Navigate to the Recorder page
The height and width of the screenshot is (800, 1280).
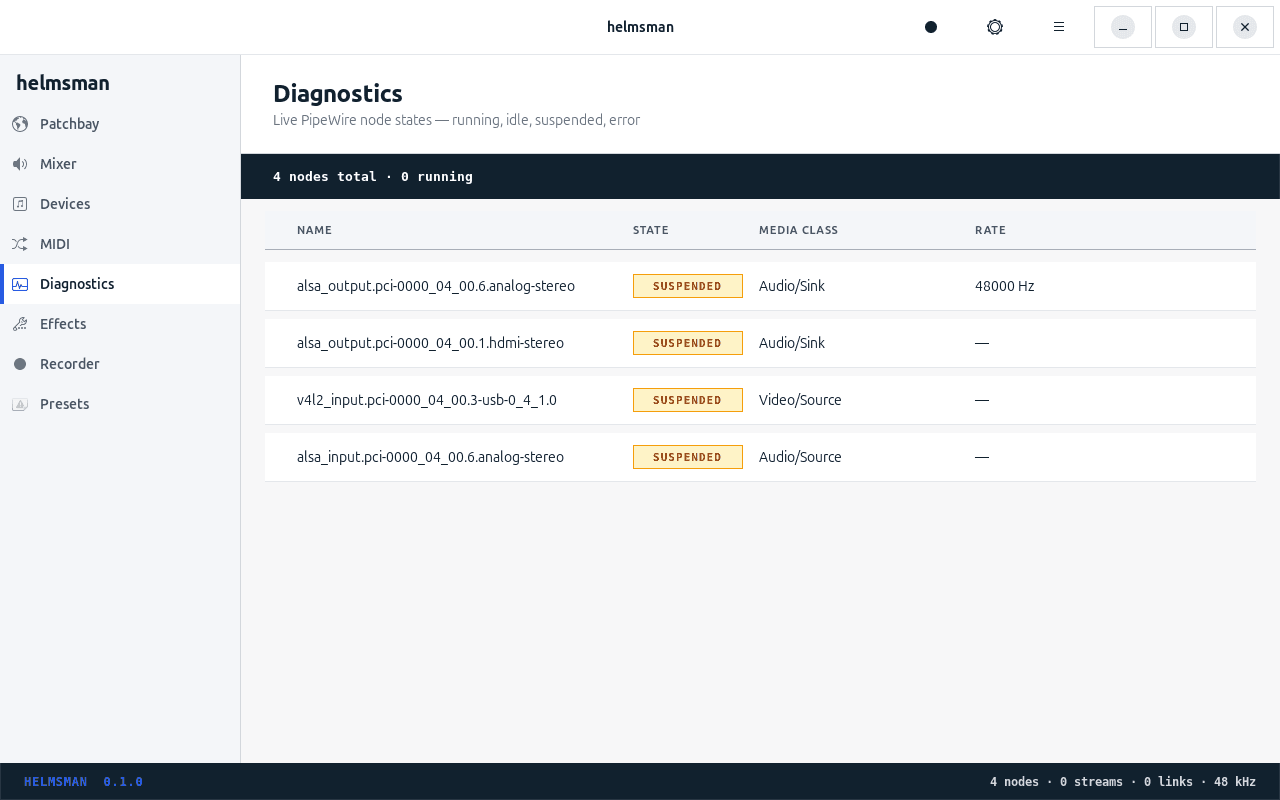tap(120, 364)
